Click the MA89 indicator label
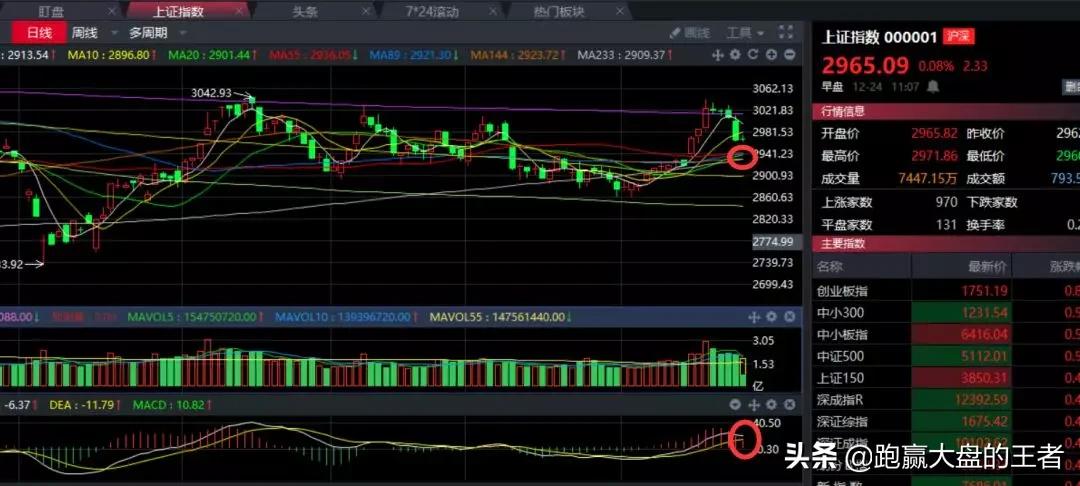 pos(415,55)
